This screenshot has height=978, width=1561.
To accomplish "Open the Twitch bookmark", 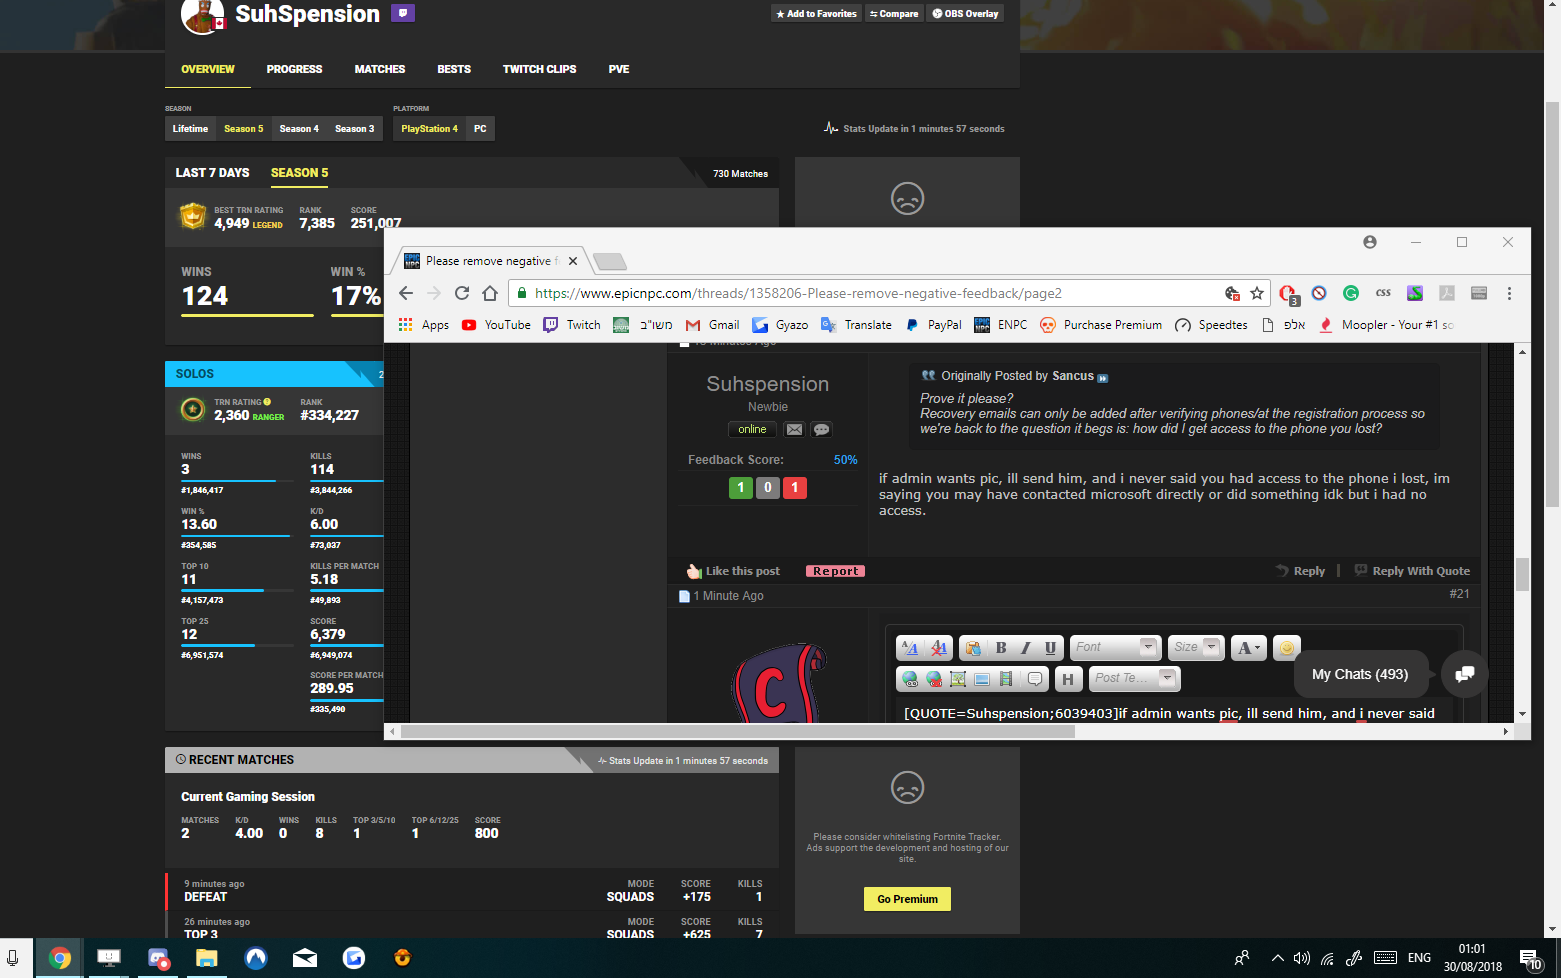I will (x=572, y=325).
